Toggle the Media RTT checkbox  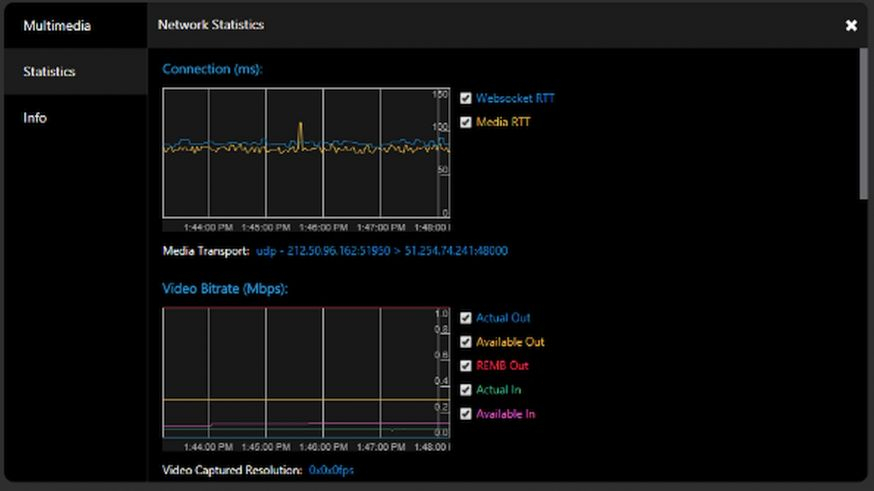click(466, 122)
